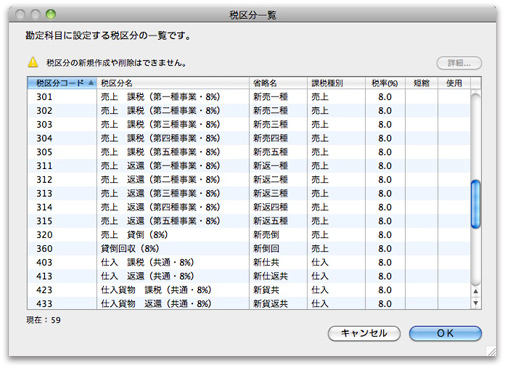
Task: Click the OK button
Action: coord(445,333)
